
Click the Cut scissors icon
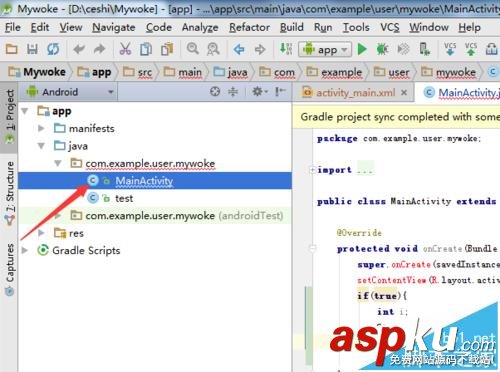pos(125,49)
